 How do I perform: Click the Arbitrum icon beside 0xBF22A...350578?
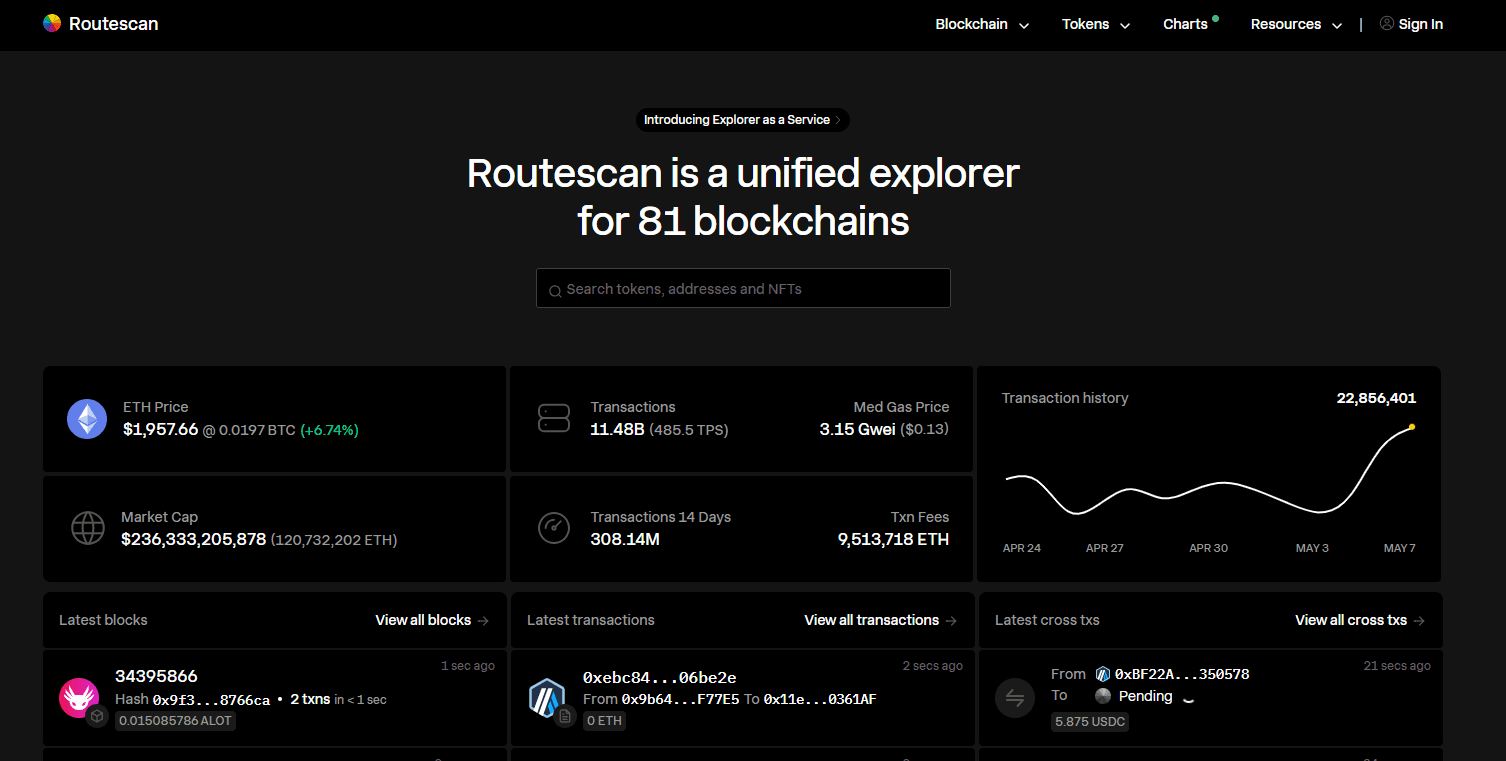pos(1103,674)
